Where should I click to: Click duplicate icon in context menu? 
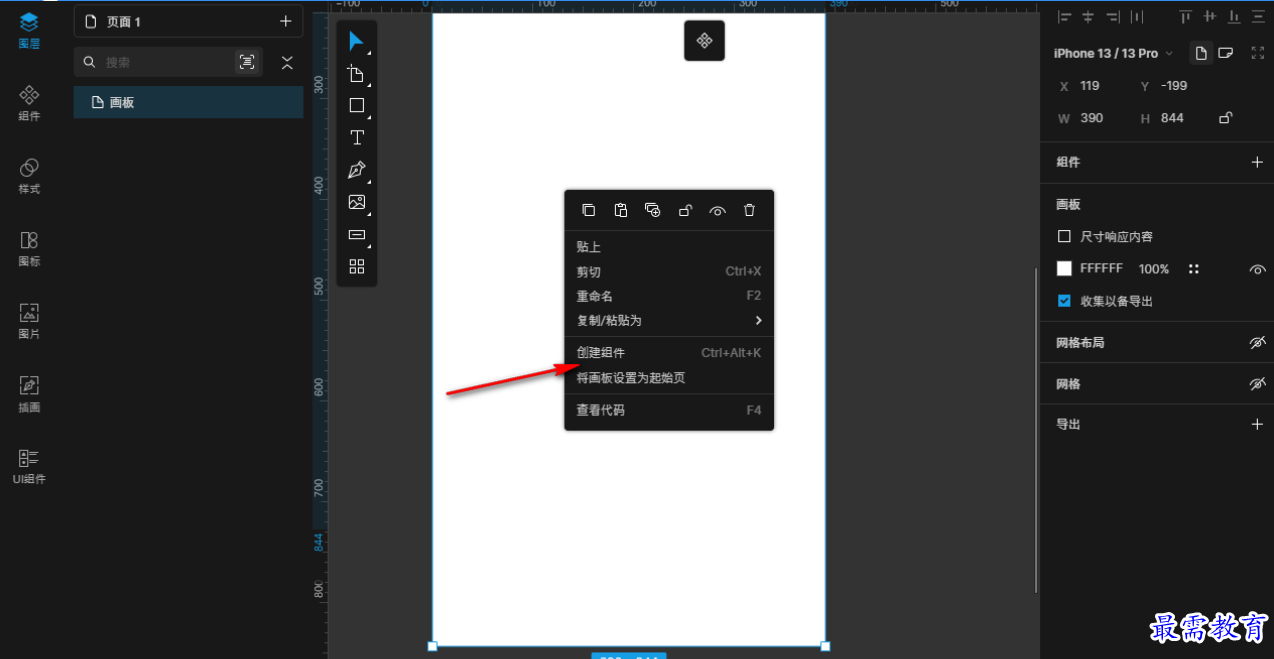[x=653, y=210]
